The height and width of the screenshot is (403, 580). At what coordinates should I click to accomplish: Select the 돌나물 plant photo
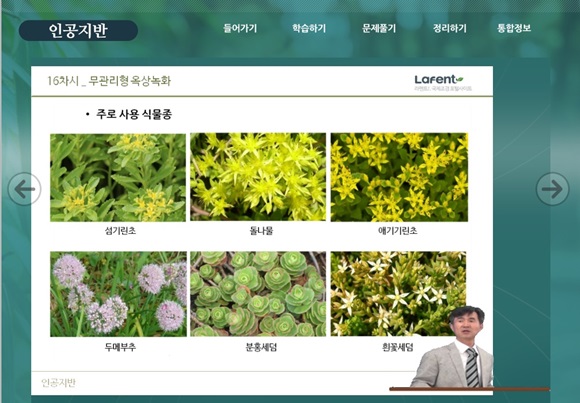pyautogui.click(x=258, y=177)
